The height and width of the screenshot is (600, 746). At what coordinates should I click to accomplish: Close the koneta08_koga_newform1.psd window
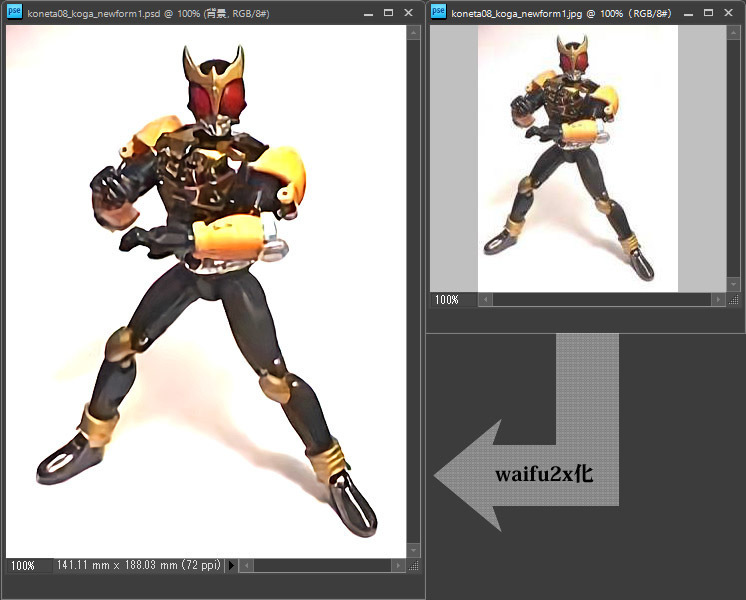coord(408,13)
